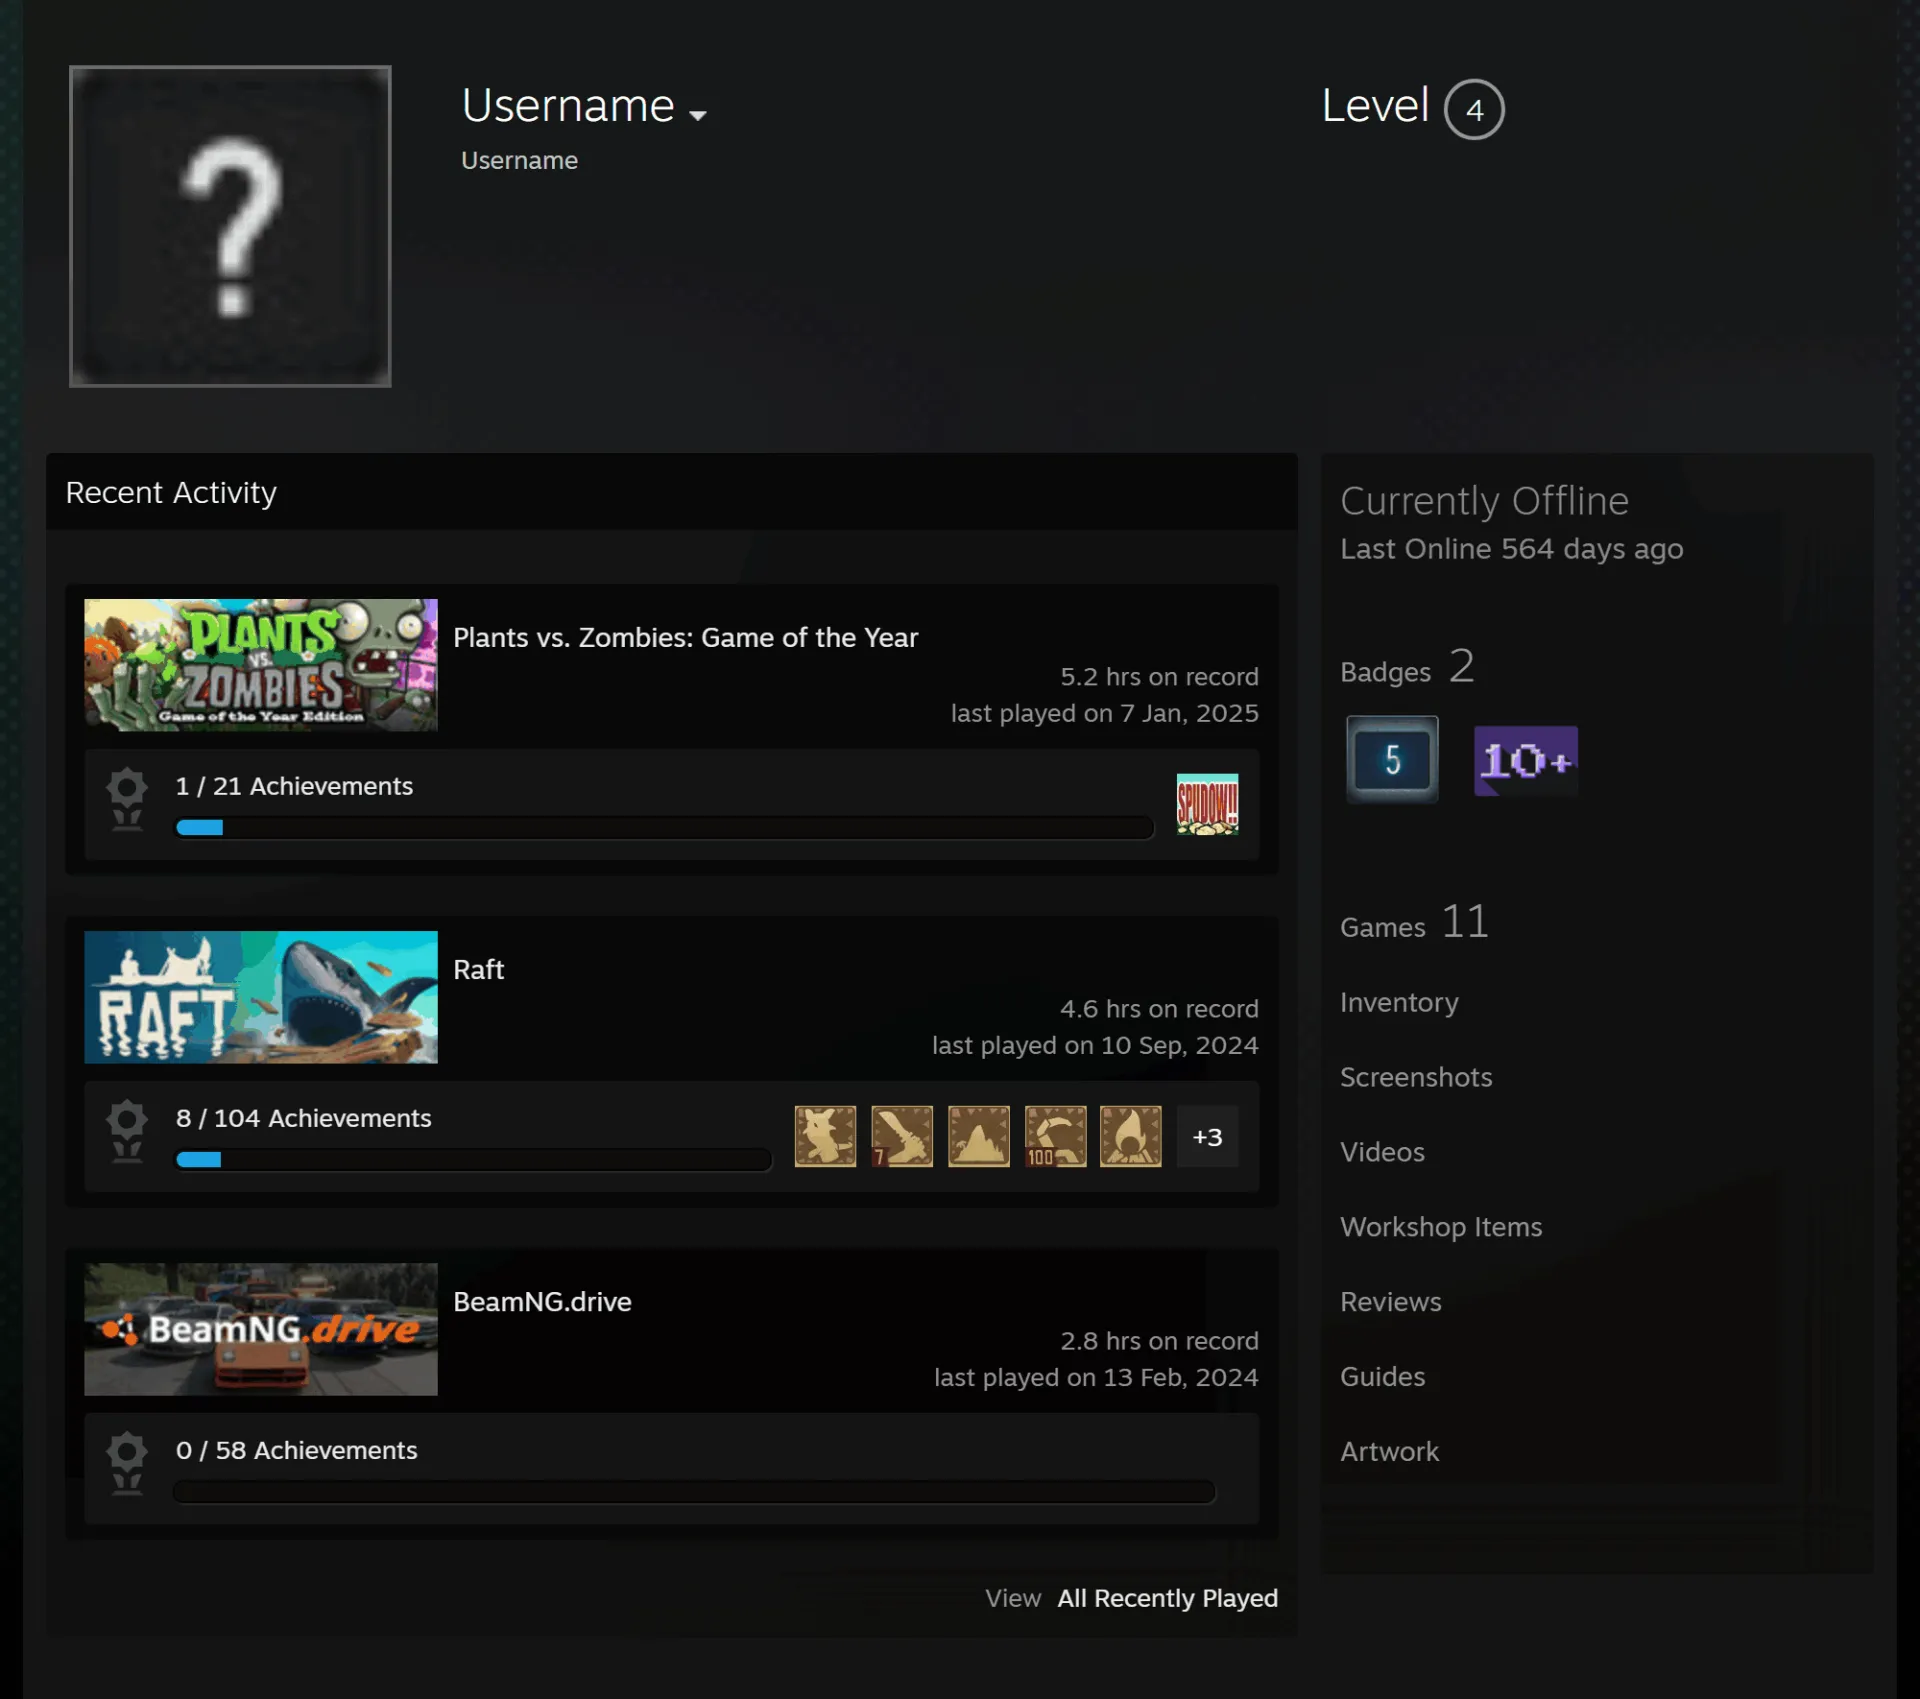The image size is (1920, 1699).
Task: Click Plants vs. Zombies: Game of the Year title
Action: tap(685, 637)
